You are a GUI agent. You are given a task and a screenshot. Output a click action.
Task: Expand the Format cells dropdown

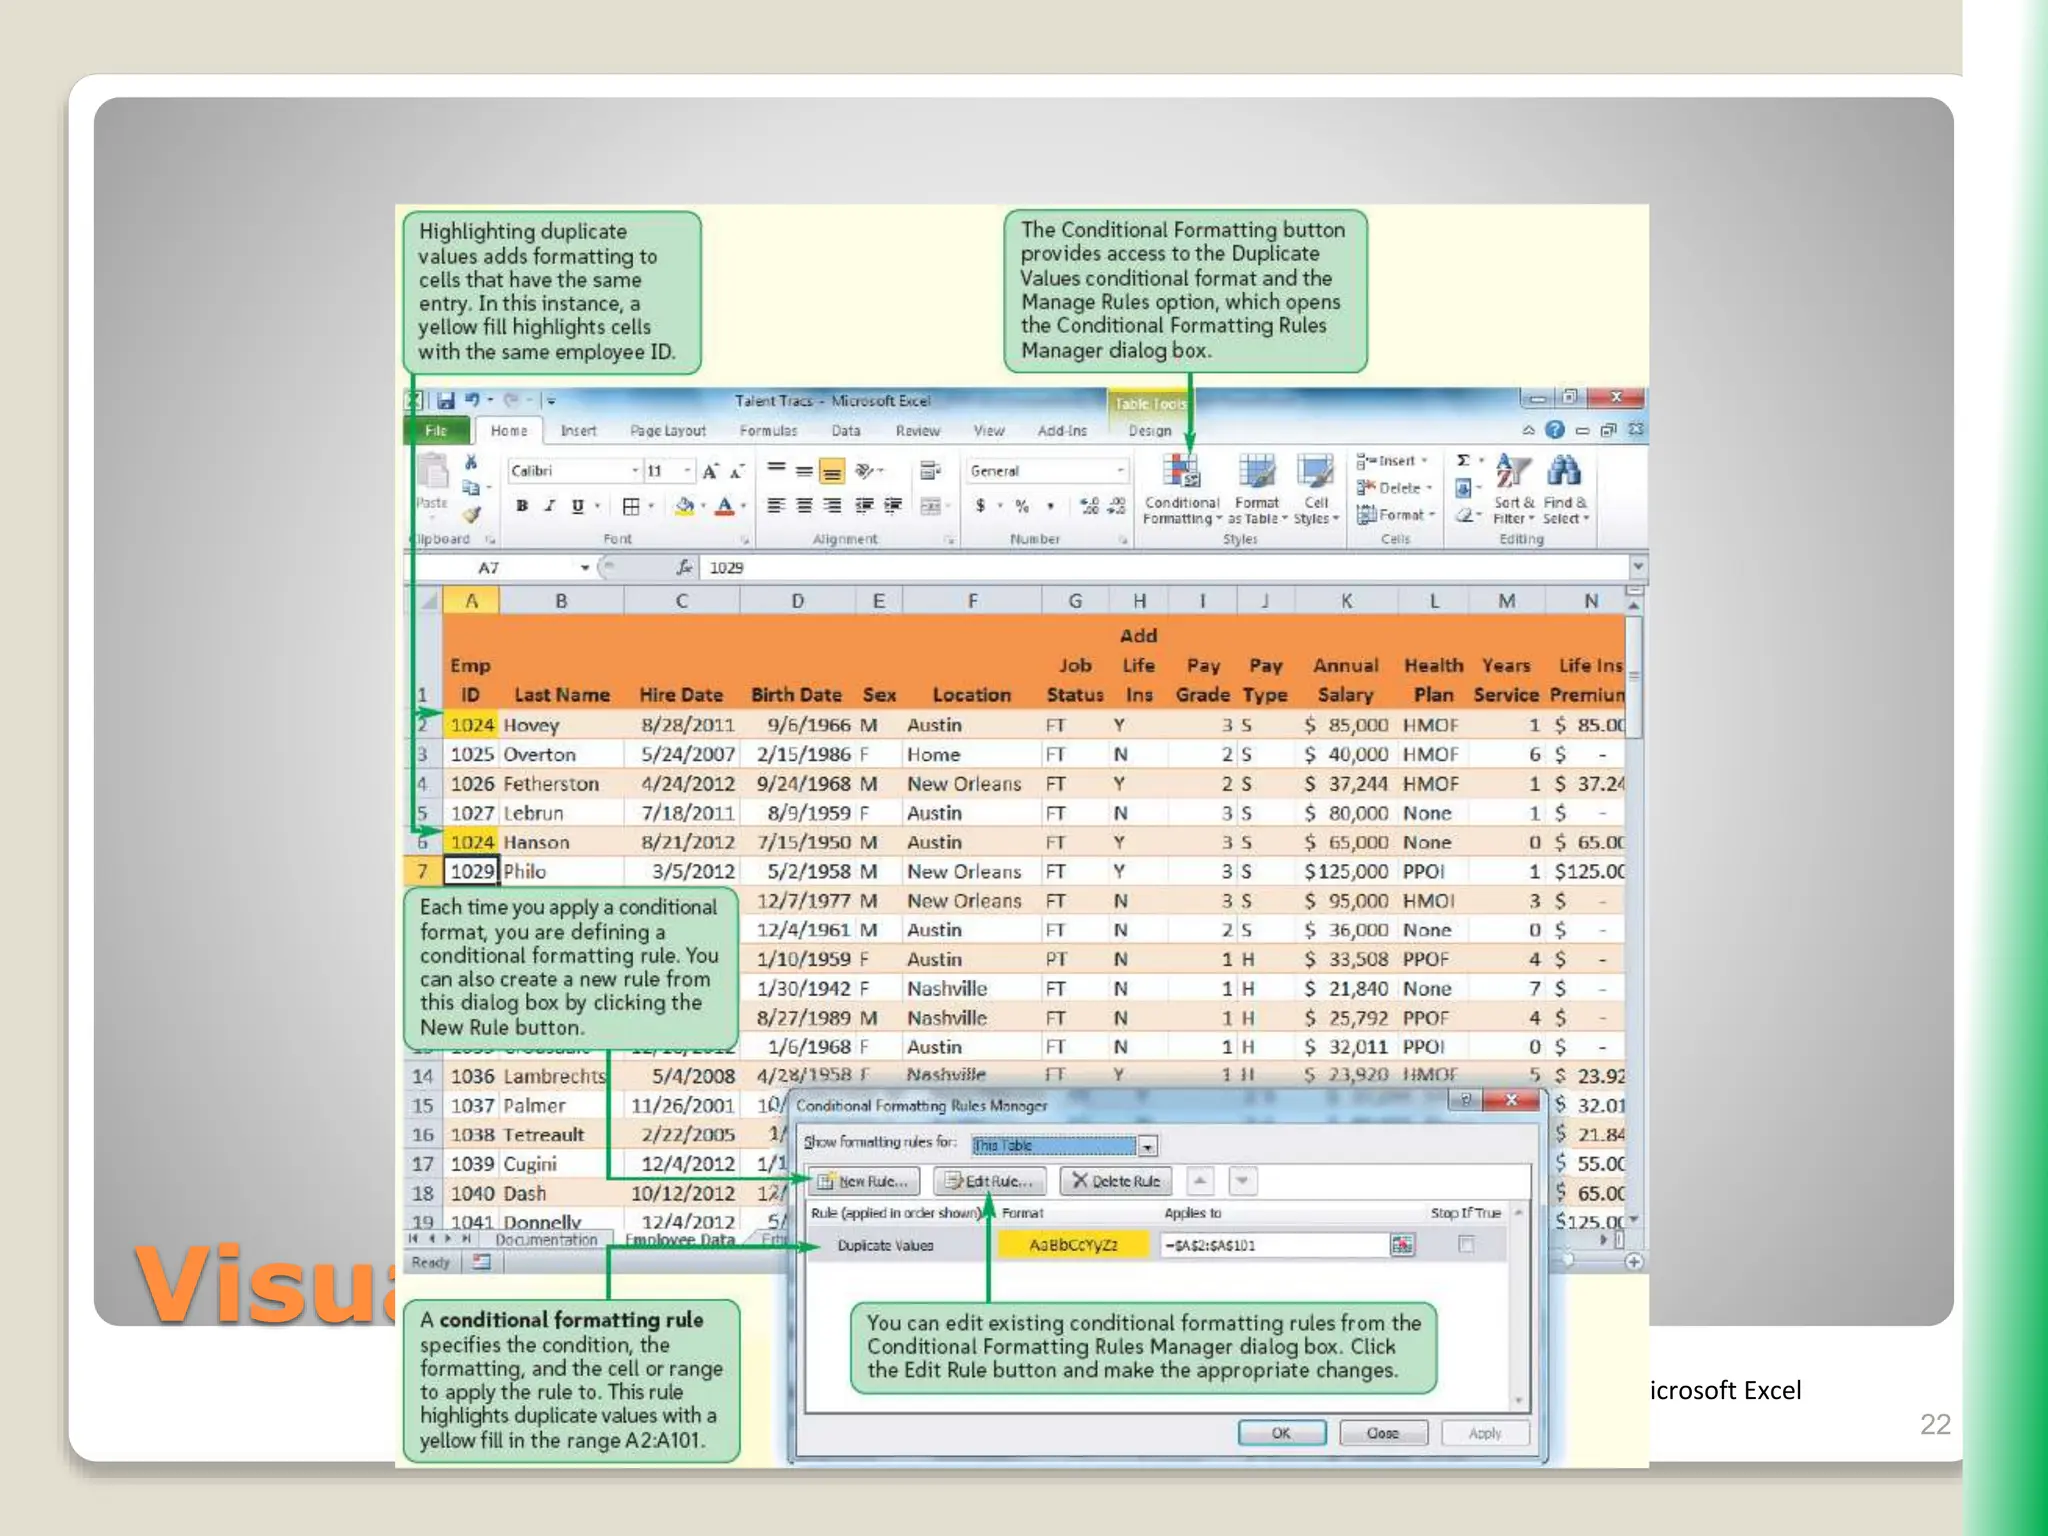[x=1432, y=515]
